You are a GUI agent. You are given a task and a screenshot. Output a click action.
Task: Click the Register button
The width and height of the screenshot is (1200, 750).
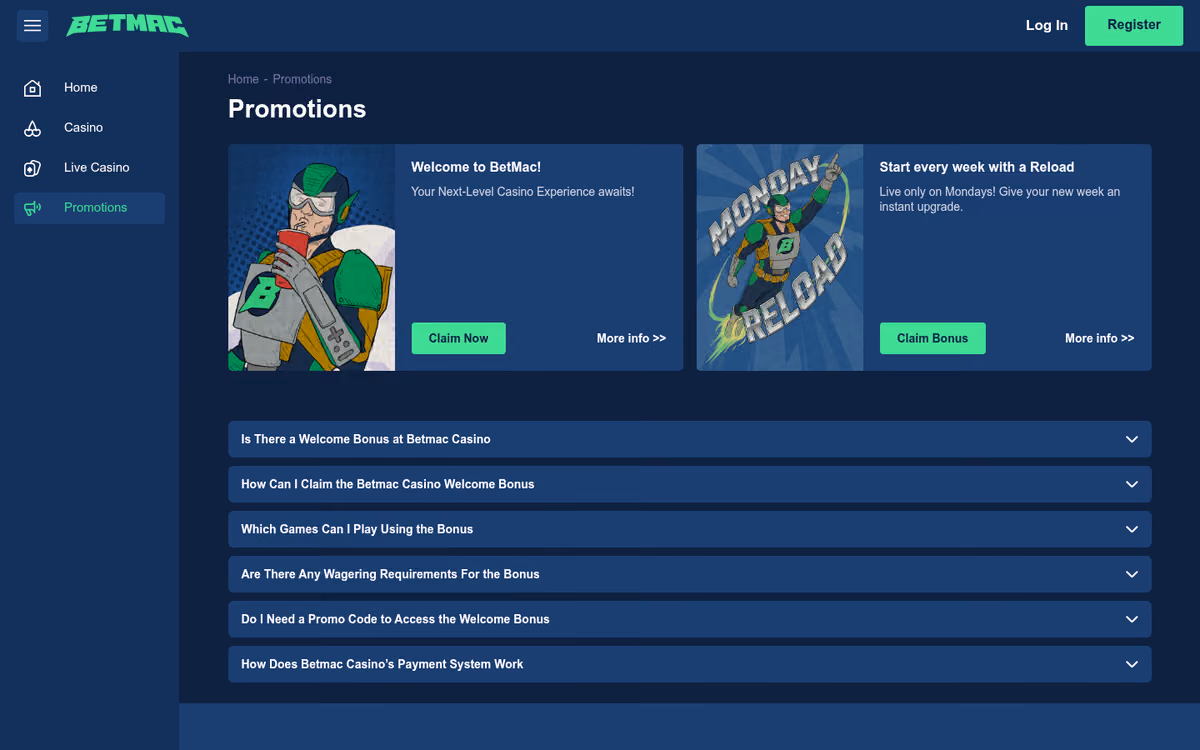[1134, 25]
